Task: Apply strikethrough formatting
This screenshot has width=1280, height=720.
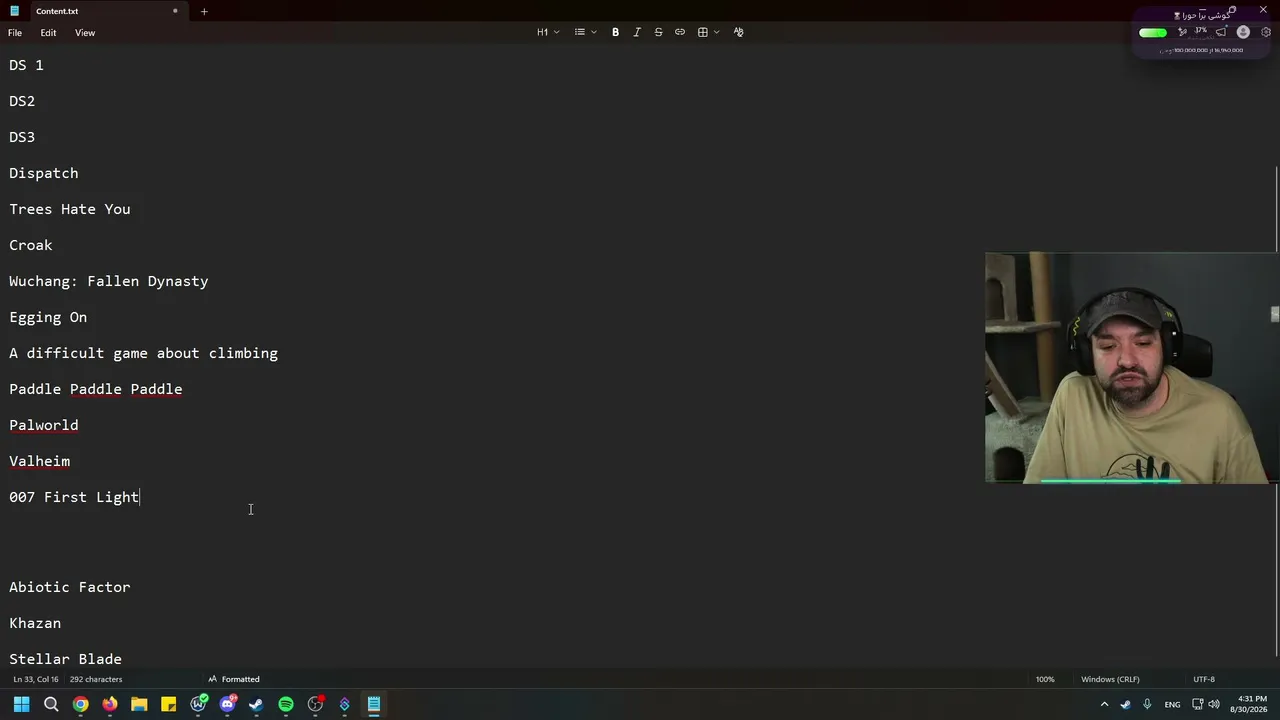Action: (x=658, y=32)
